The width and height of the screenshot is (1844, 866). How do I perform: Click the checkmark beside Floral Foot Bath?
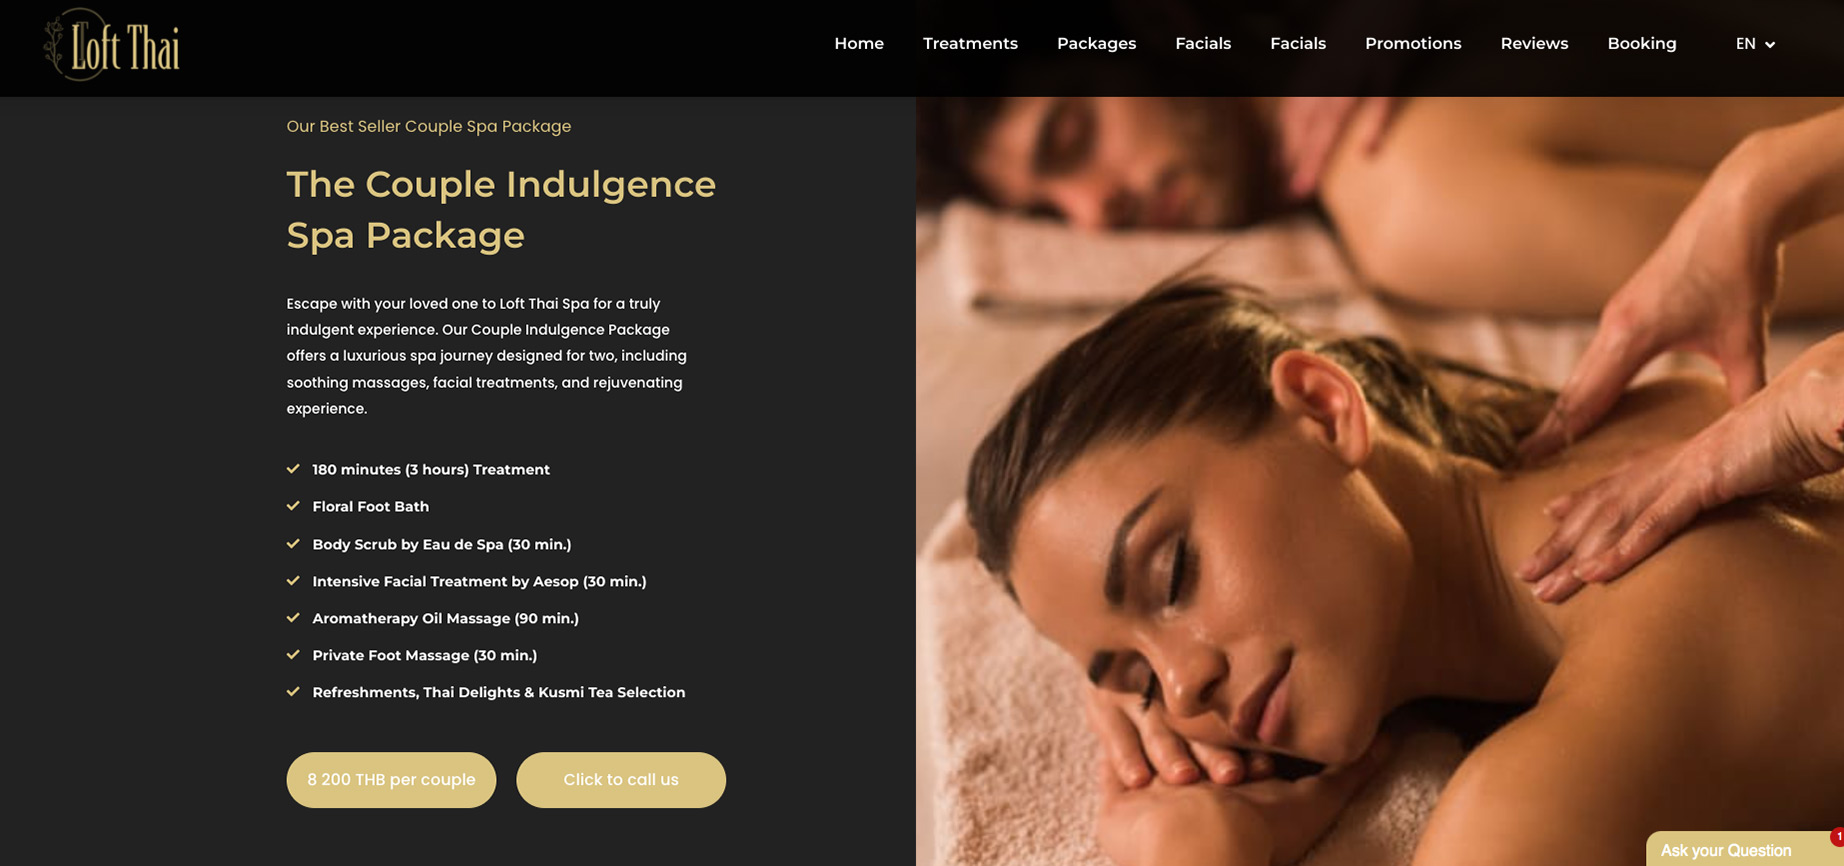[x=293, y=506]
